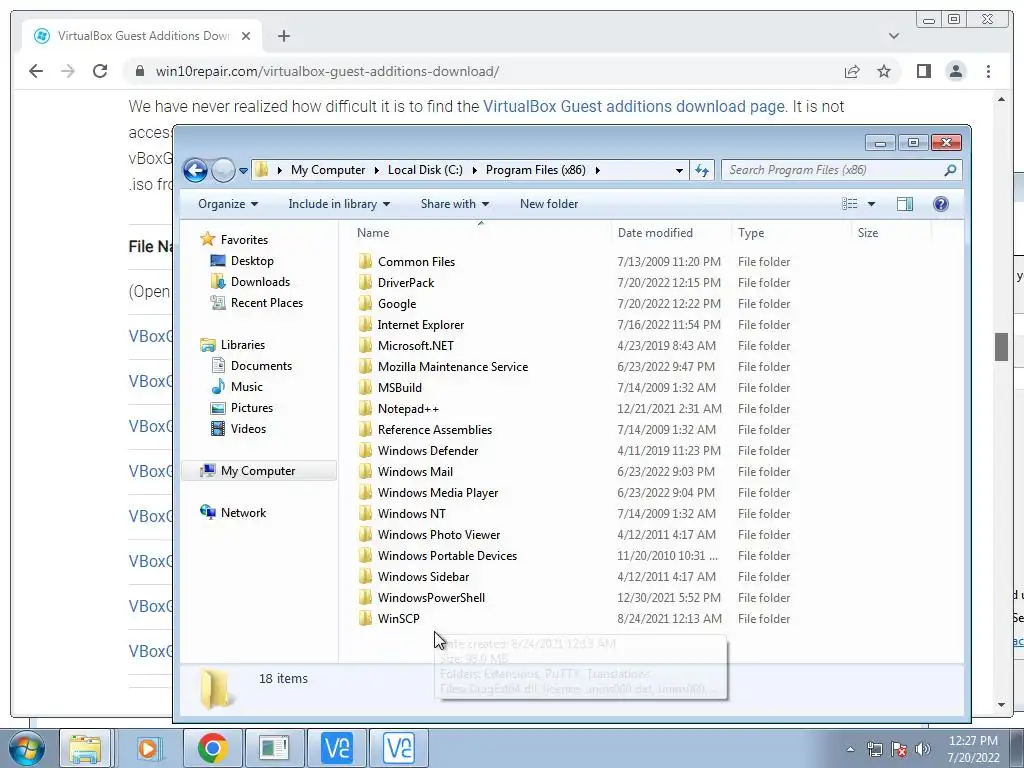The height and width of the screenshot is (768, 1024).
Task: Click the Refresh button in Explorer address bar
Action: (x=702, y=170)
